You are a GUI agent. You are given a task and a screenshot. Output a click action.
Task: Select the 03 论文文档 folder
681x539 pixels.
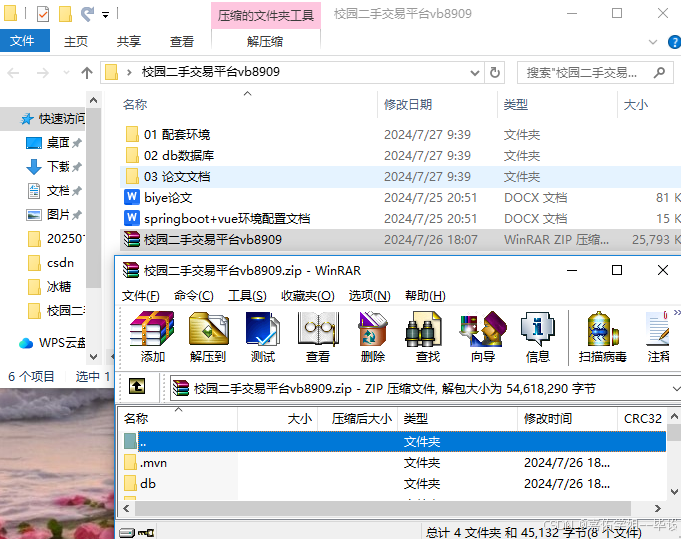(x=168, y=177)
